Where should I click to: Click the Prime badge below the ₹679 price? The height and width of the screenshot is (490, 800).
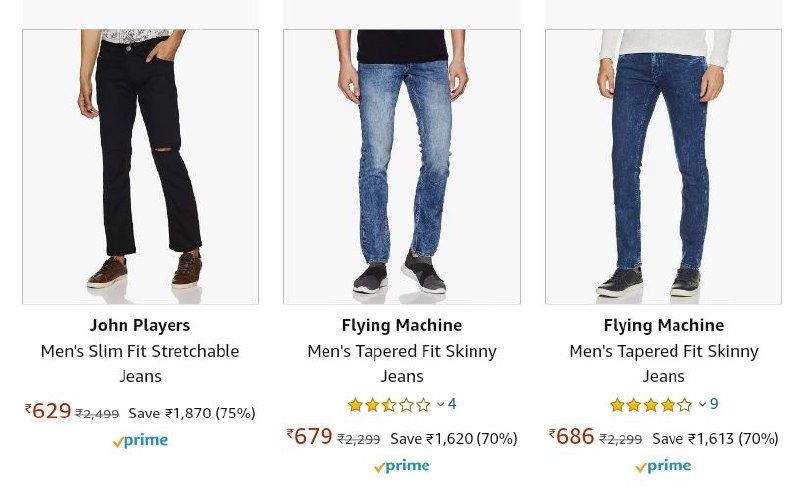pos(401,466)
